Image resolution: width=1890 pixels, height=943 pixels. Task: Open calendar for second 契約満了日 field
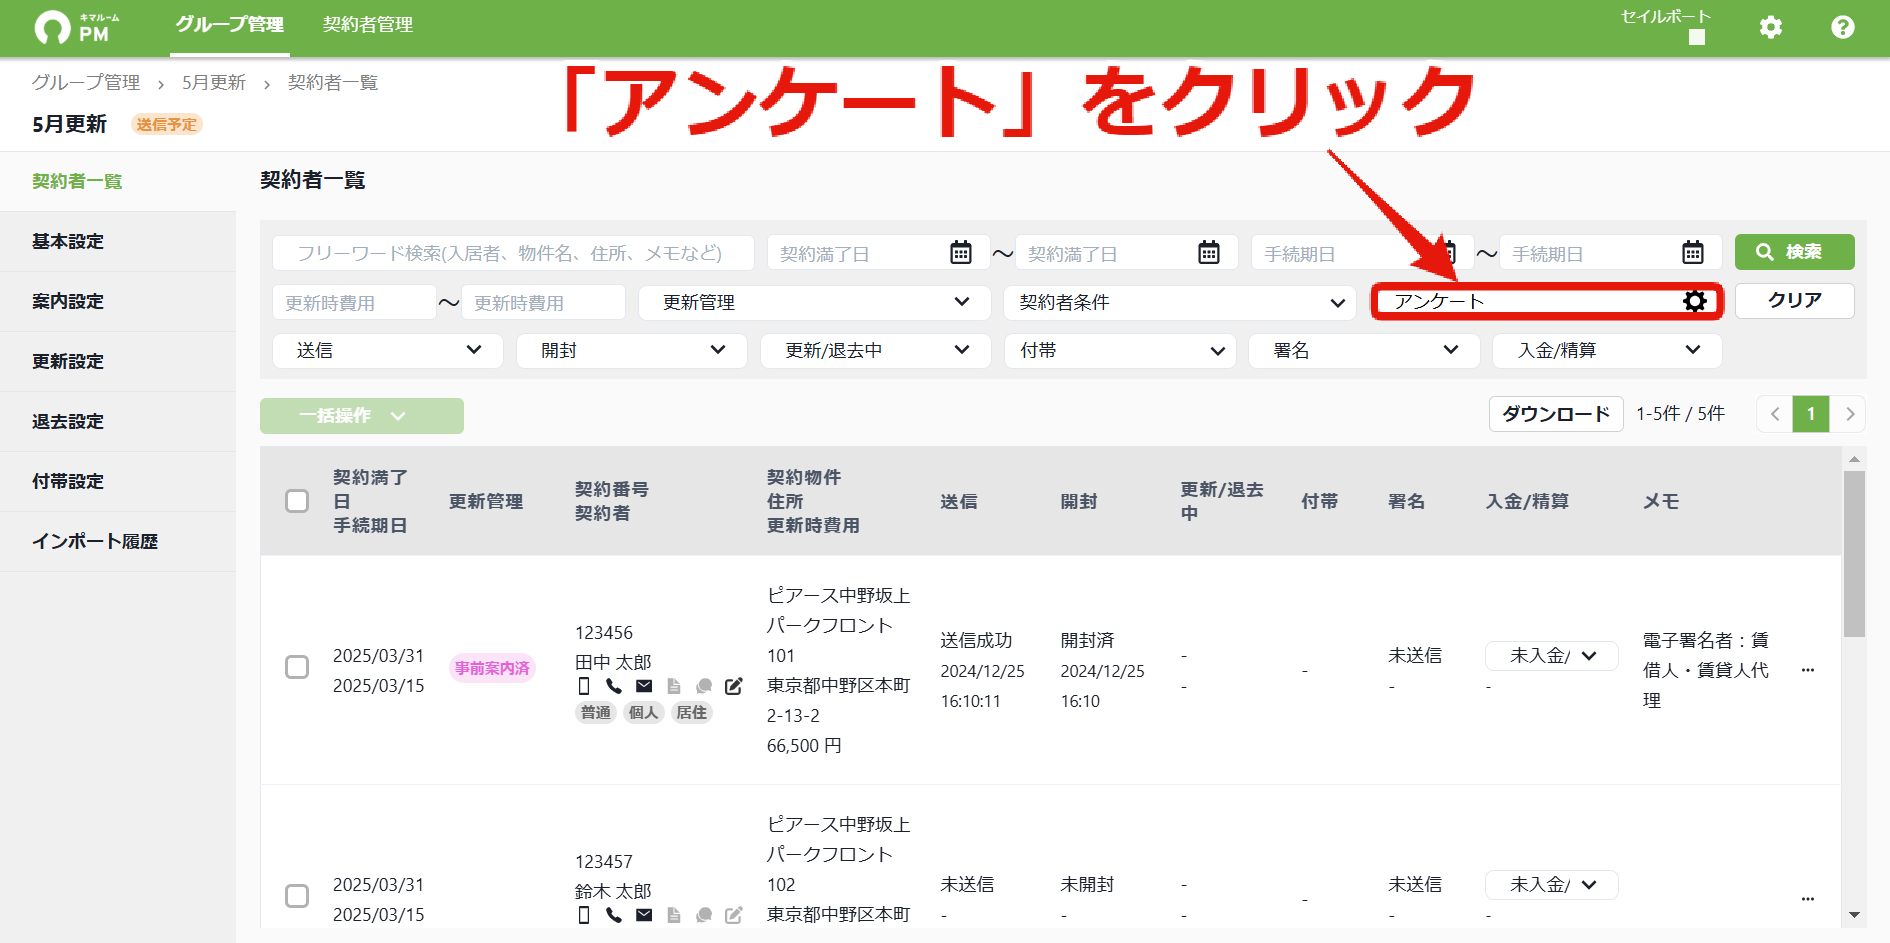pos(1209,253)
